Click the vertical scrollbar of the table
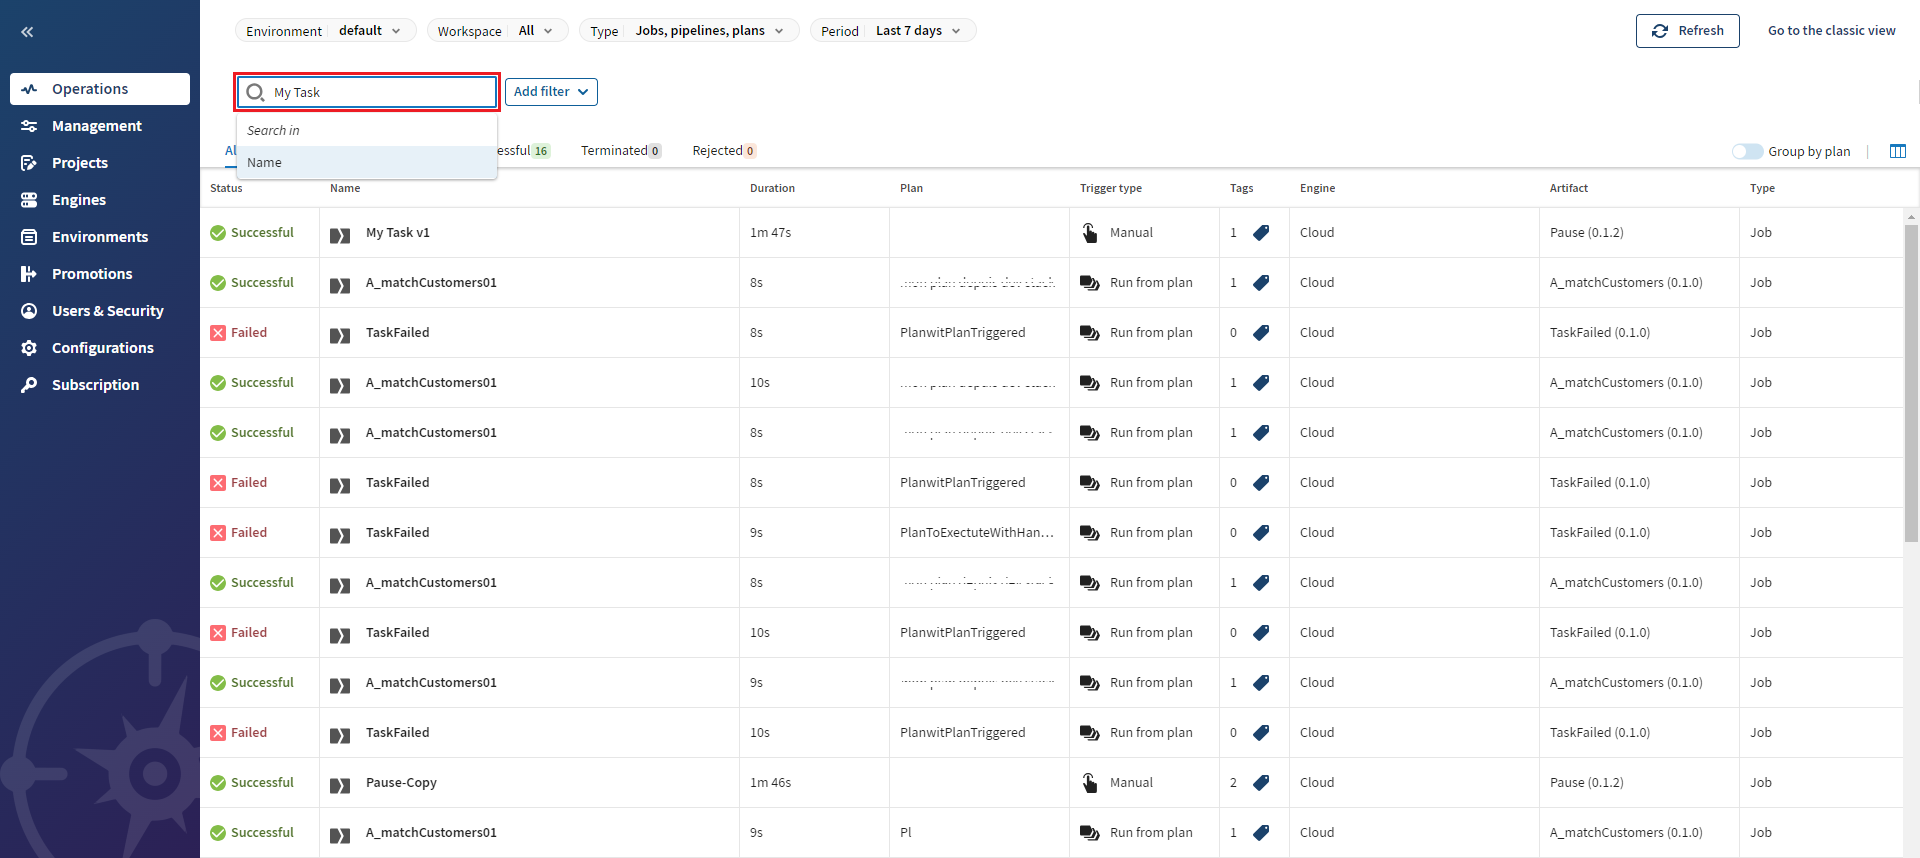Image resolution: width=1920 pixels, height=858 pixels. click(x=1911, y=380)
